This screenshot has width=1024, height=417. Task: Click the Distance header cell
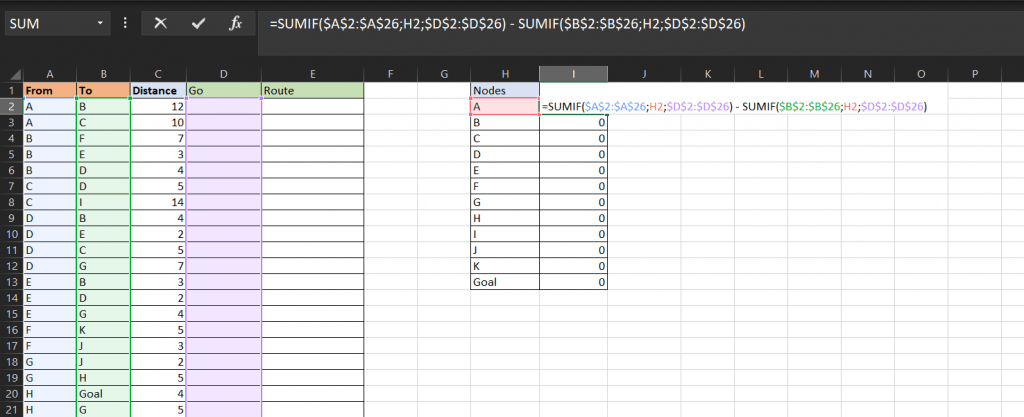coord(157,91)
